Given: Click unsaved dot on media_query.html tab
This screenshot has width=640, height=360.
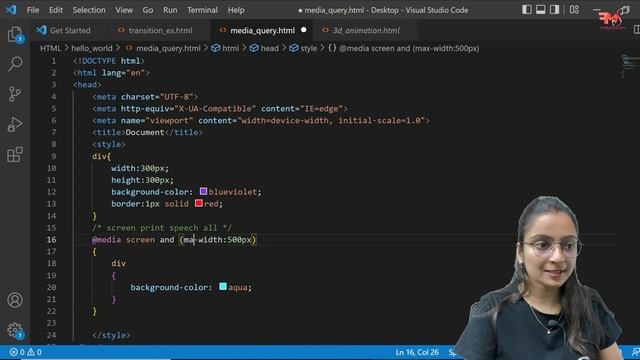Looking at the screenshot, I should pyautogui.click(x=304, y=30).
